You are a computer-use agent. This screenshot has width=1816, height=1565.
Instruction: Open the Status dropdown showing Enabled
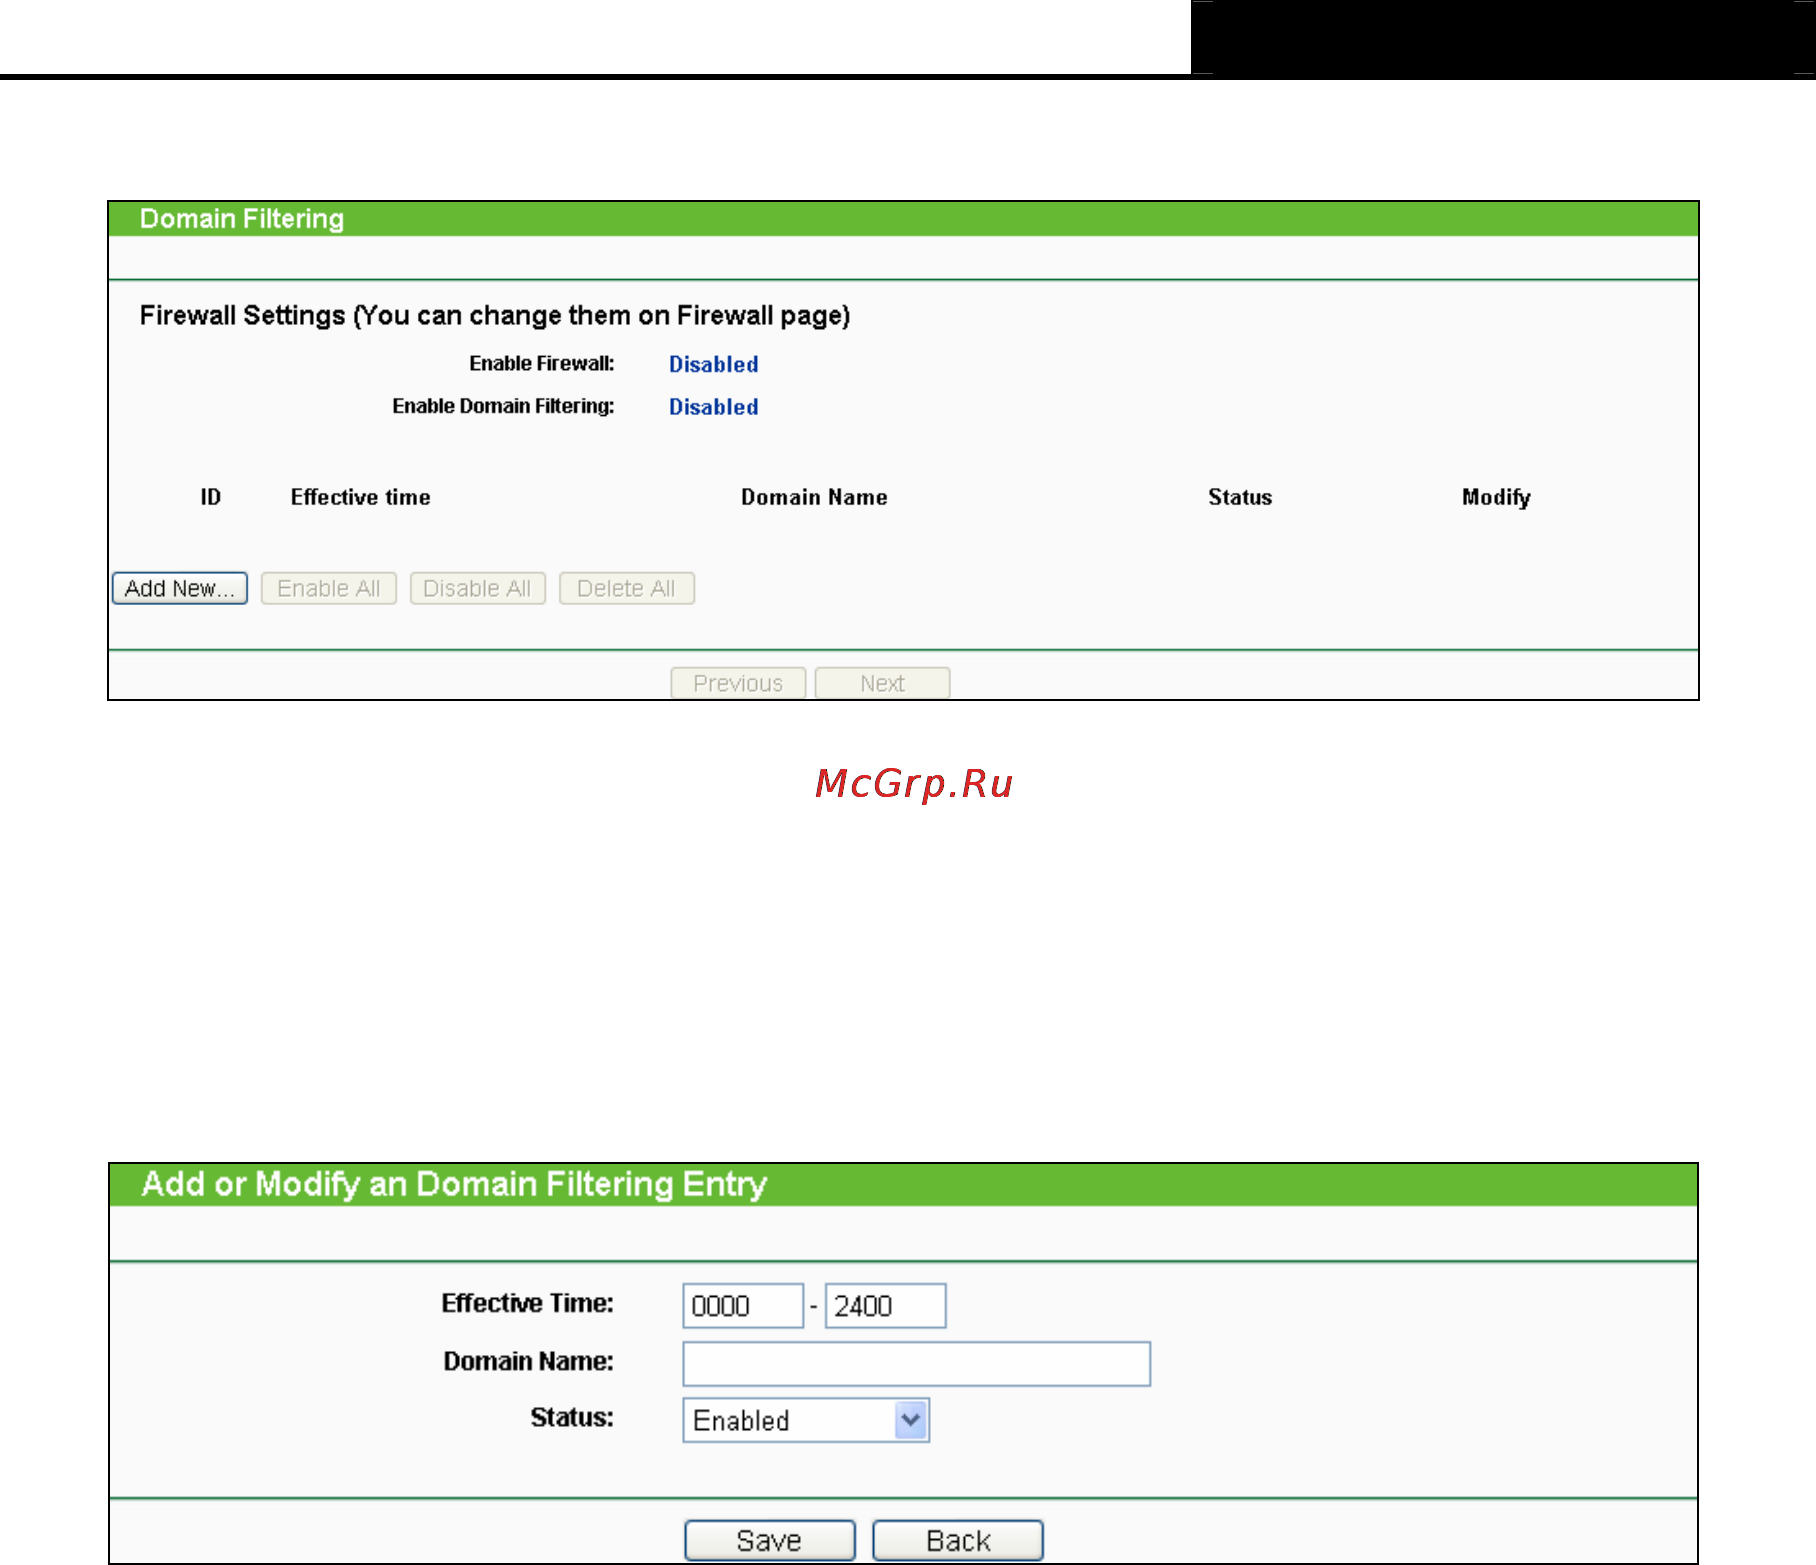click(806, 1420)
